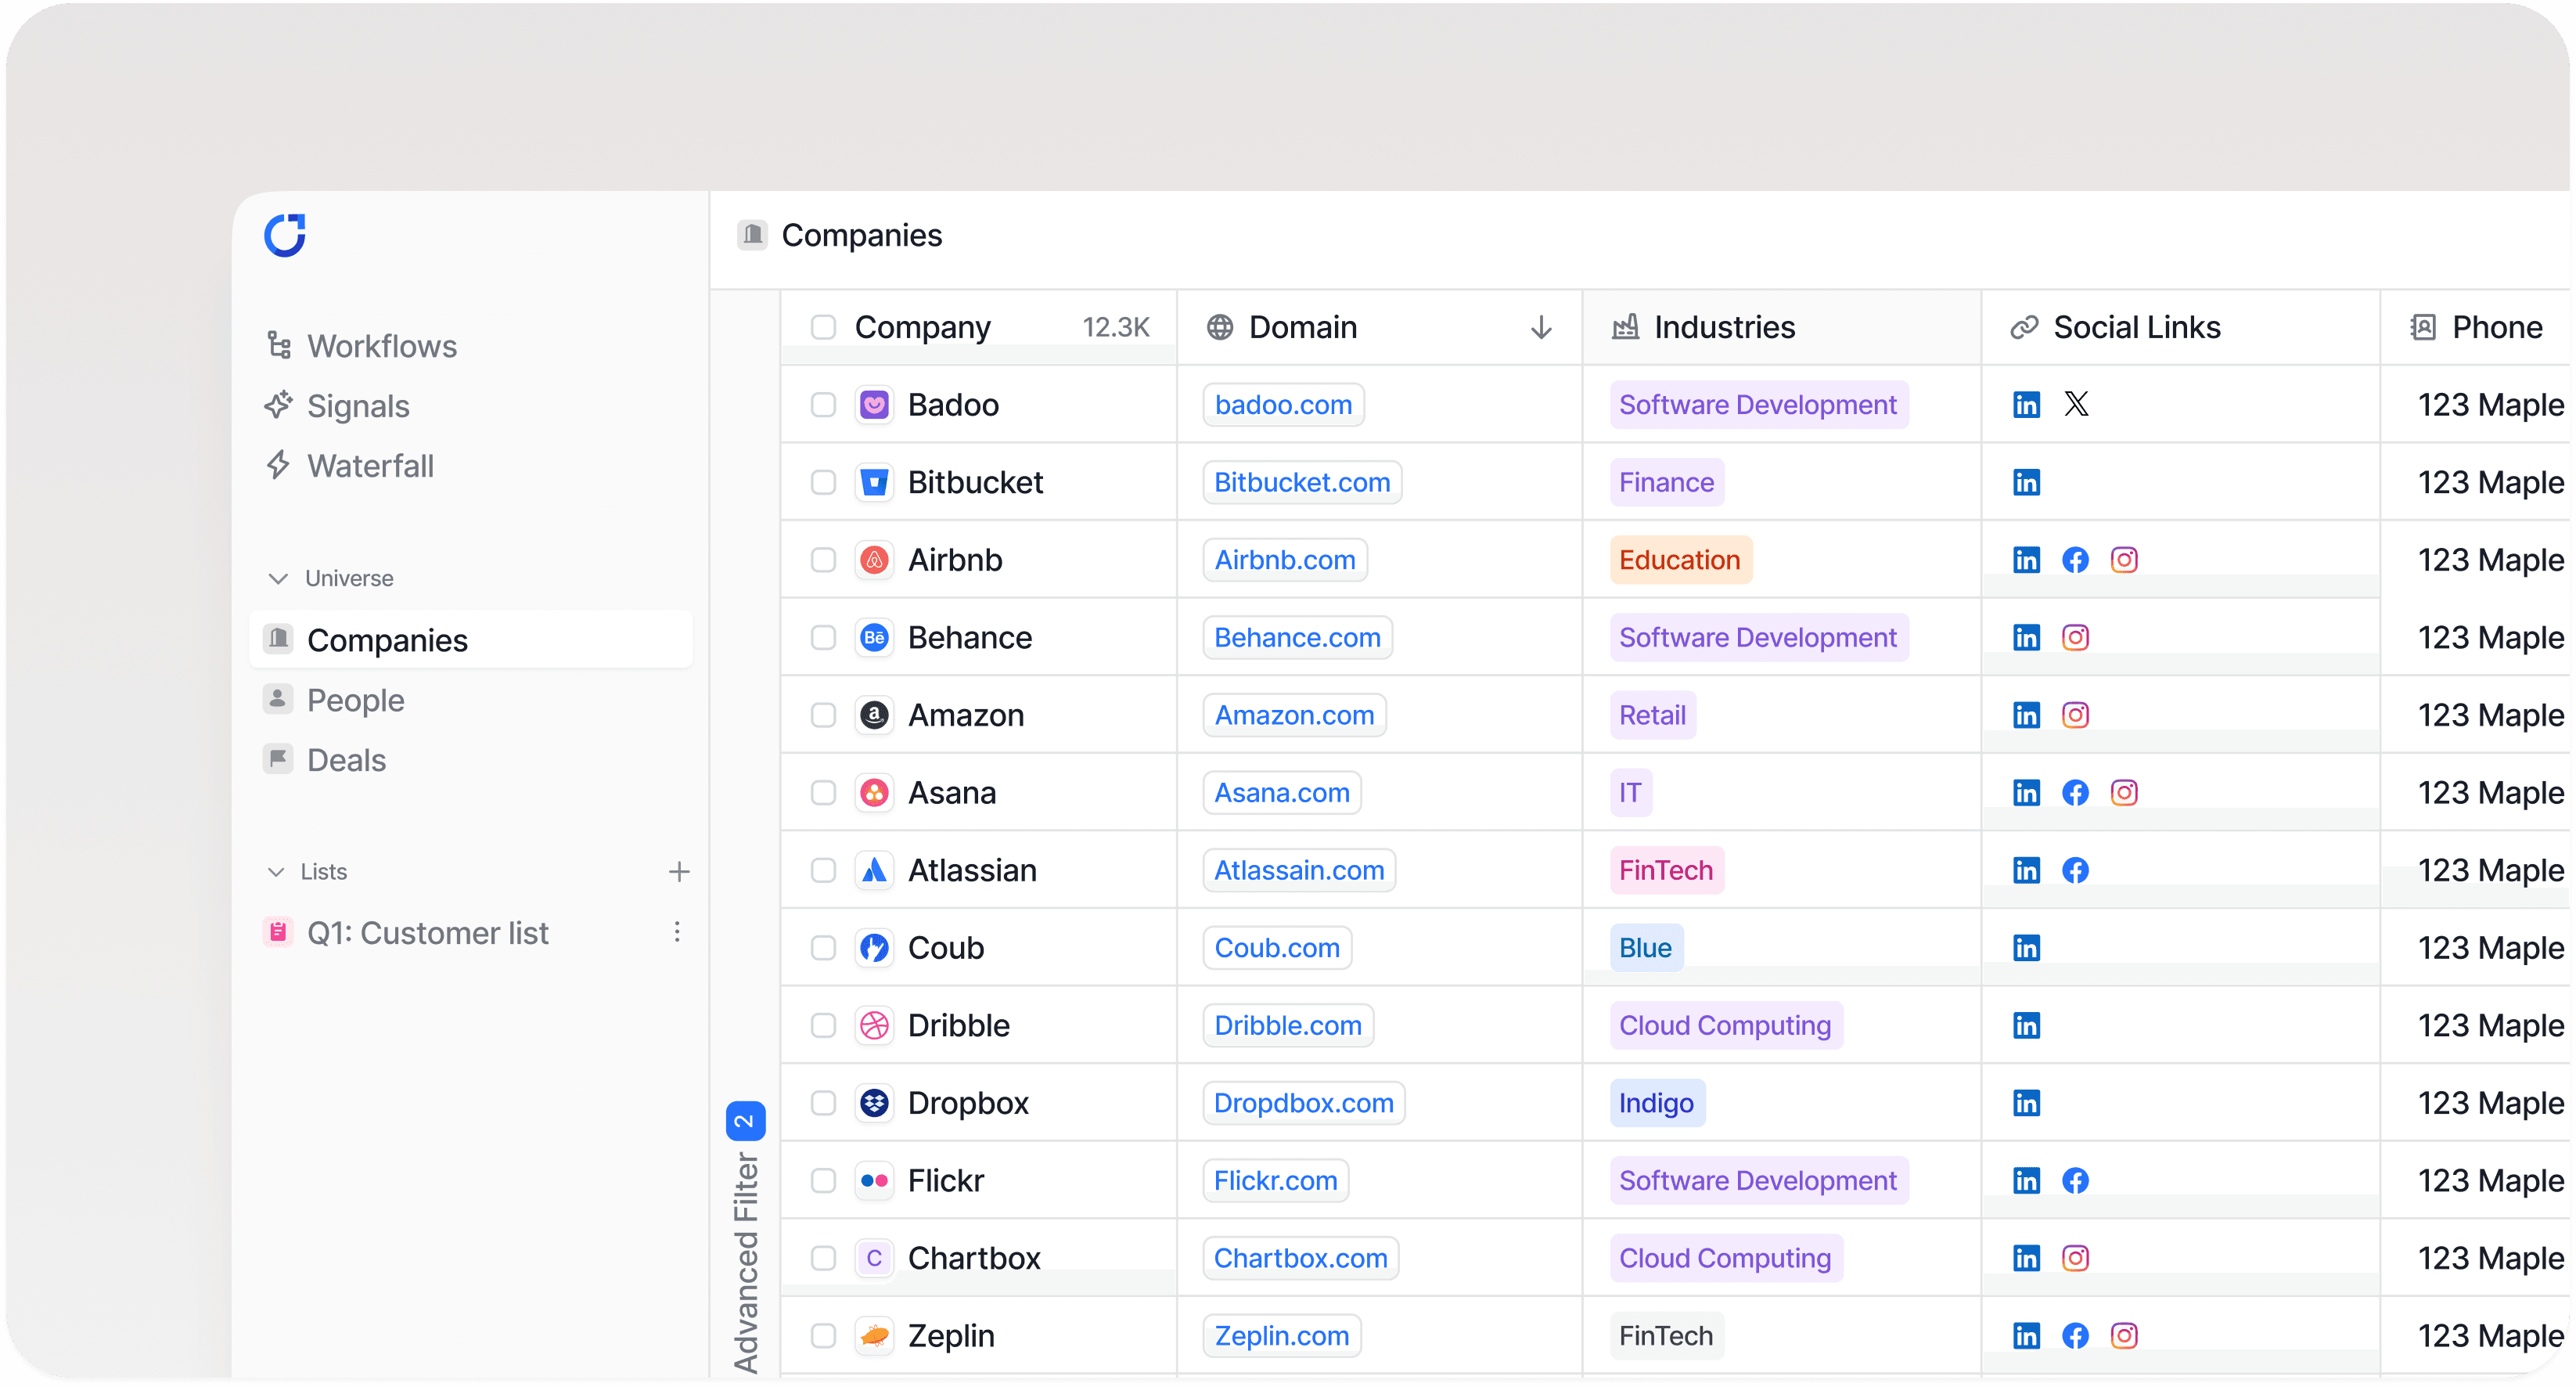Open Dribble's LinkedIn icon
This screenshot has width=2576, height=1387.
coord(2026,1025)
